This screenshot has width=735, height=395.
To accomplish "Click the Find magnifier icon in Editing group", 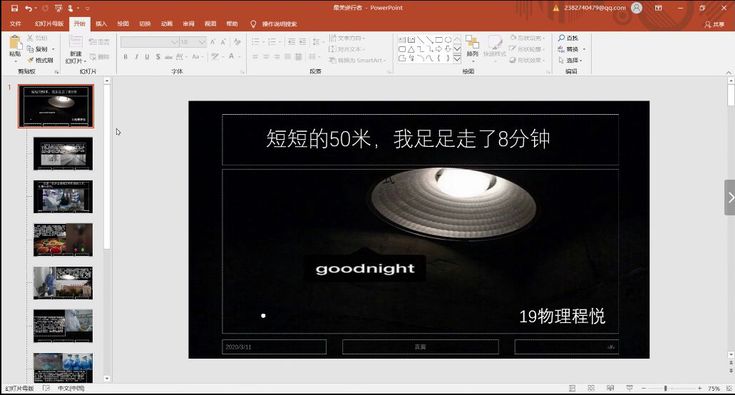I will (x=561, y=37).
